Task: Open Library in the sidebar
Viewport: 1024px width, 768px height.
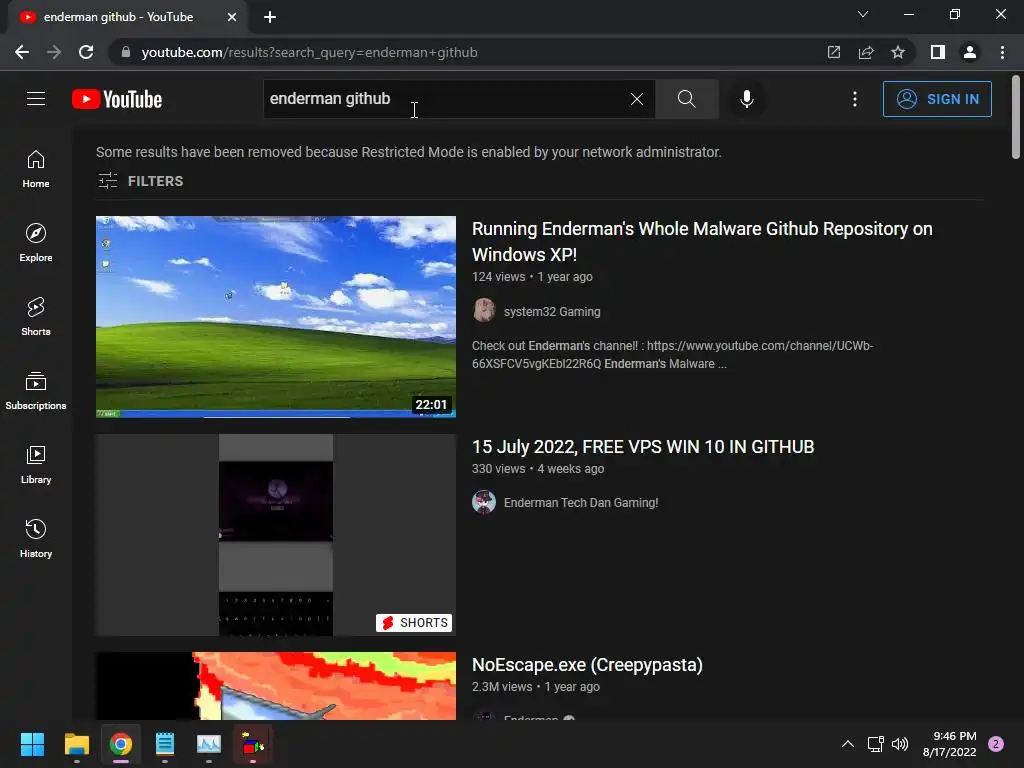Action: point(36,464)
